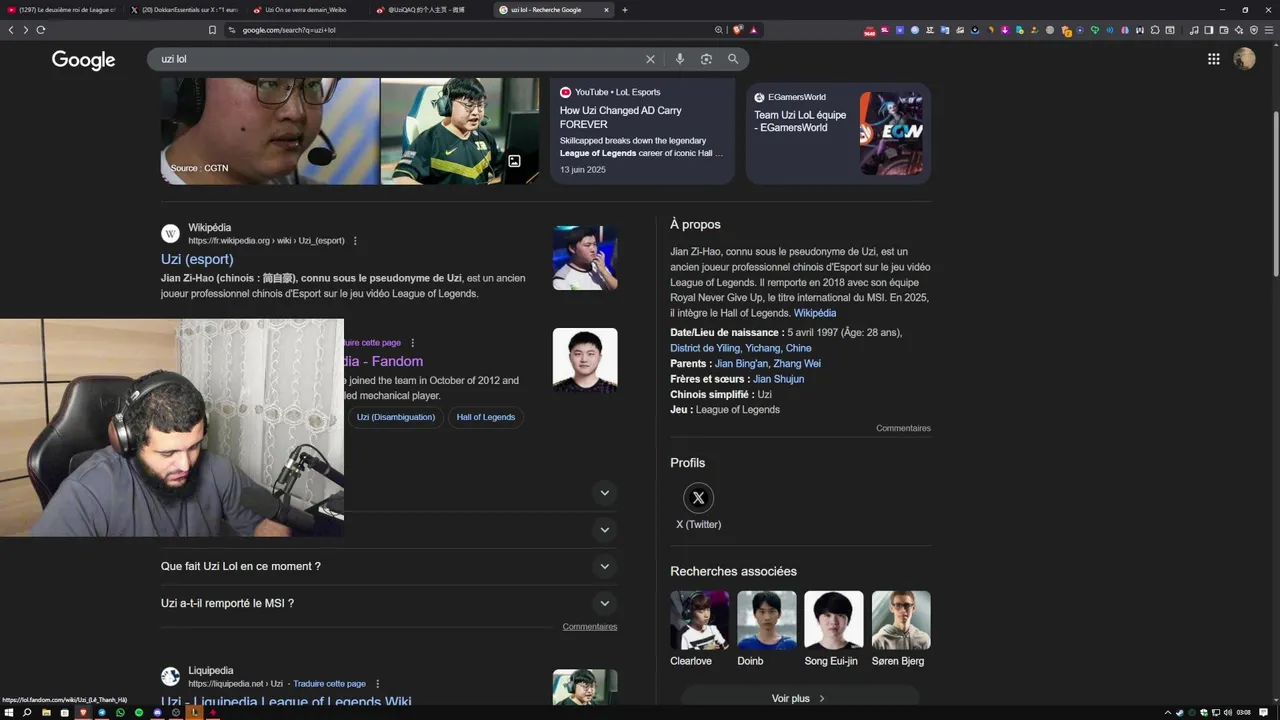
Task: Switch to the 'Uzi On se verra demain' Weibo tab
Action: click(x=307, y=10)
